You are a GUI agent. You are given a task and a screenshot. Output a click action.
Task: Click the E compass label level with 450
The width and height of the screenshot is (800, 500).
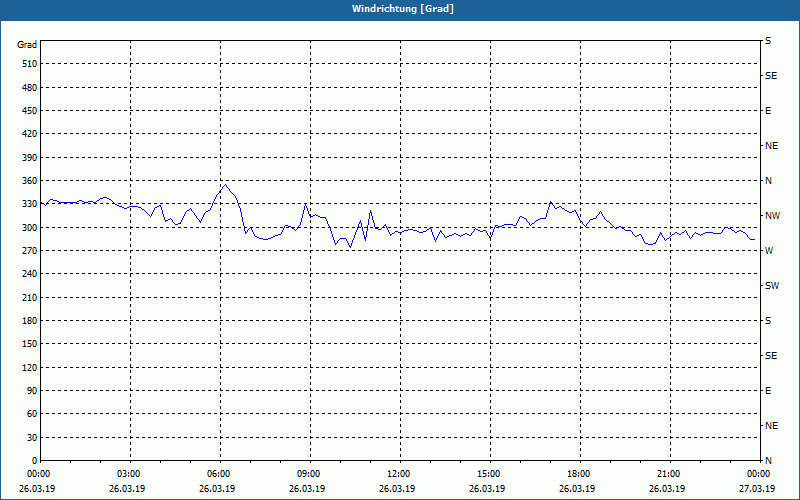768,111
